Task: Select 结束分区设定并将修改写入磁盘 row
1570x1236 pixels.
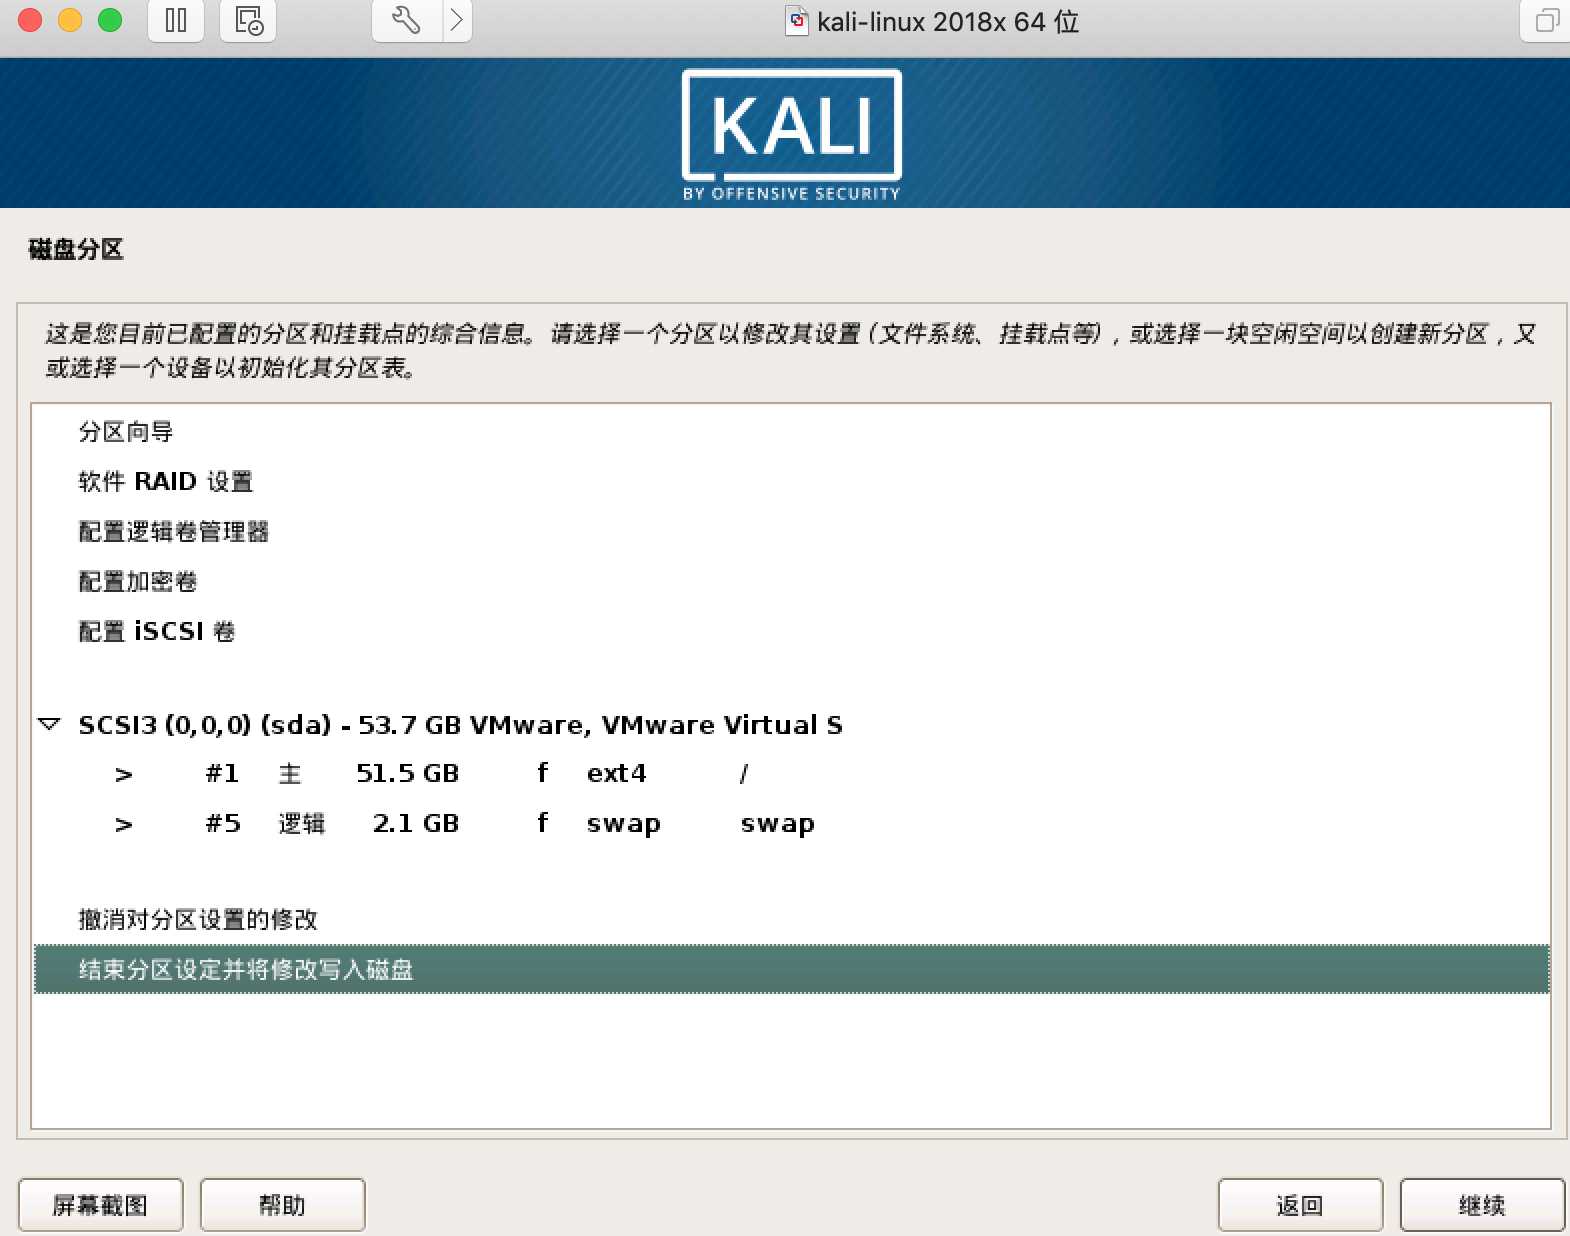Action: click(791, 969)
